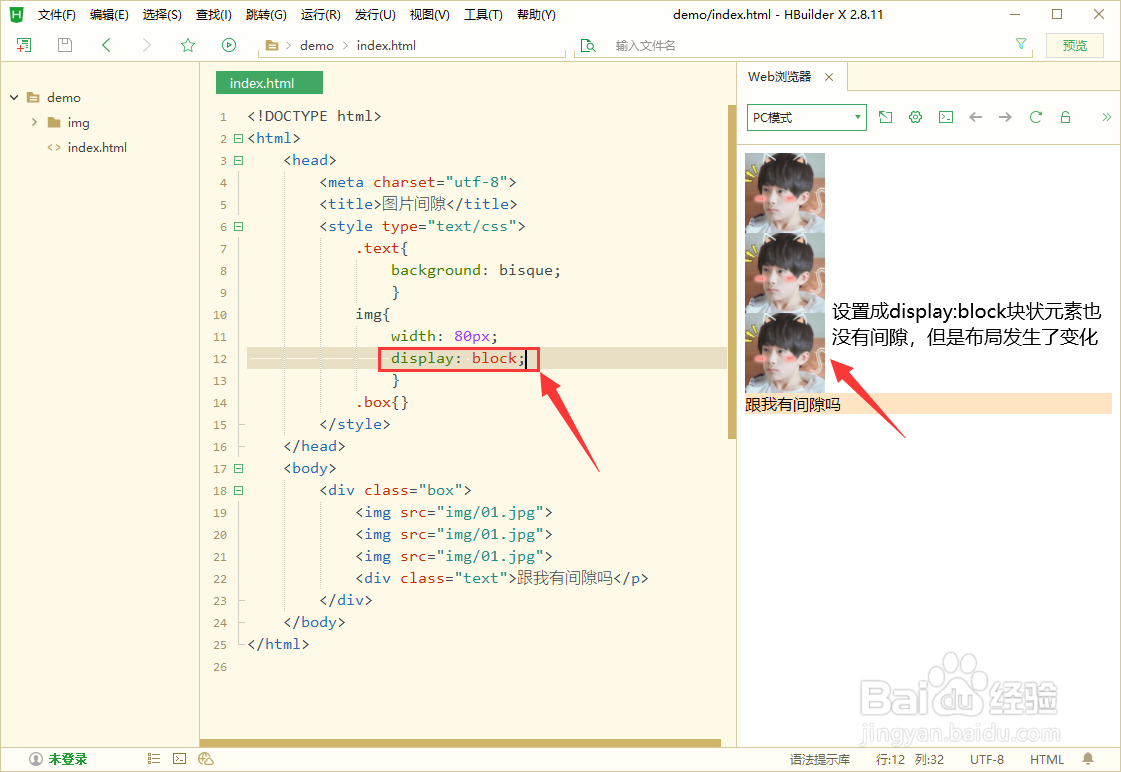Open browser settings via the gear icon

pos(915,117)
